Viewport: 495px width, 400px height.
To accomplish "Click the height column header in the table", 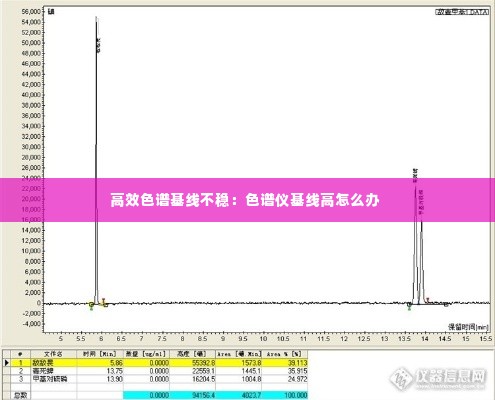I will tap(192, 354).
